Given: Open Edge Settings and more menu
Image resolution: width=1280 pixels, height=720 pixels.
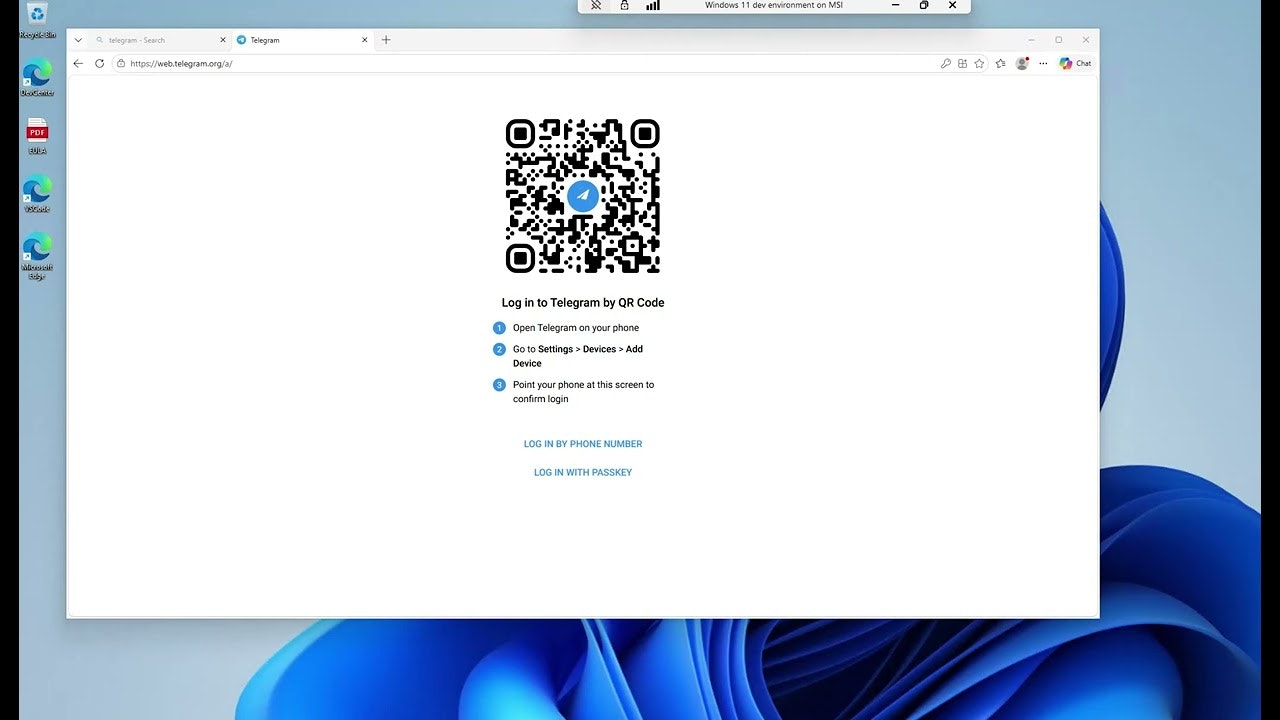Looking at the screenshot, I should pyautogui.click(x=1043, y=63).
